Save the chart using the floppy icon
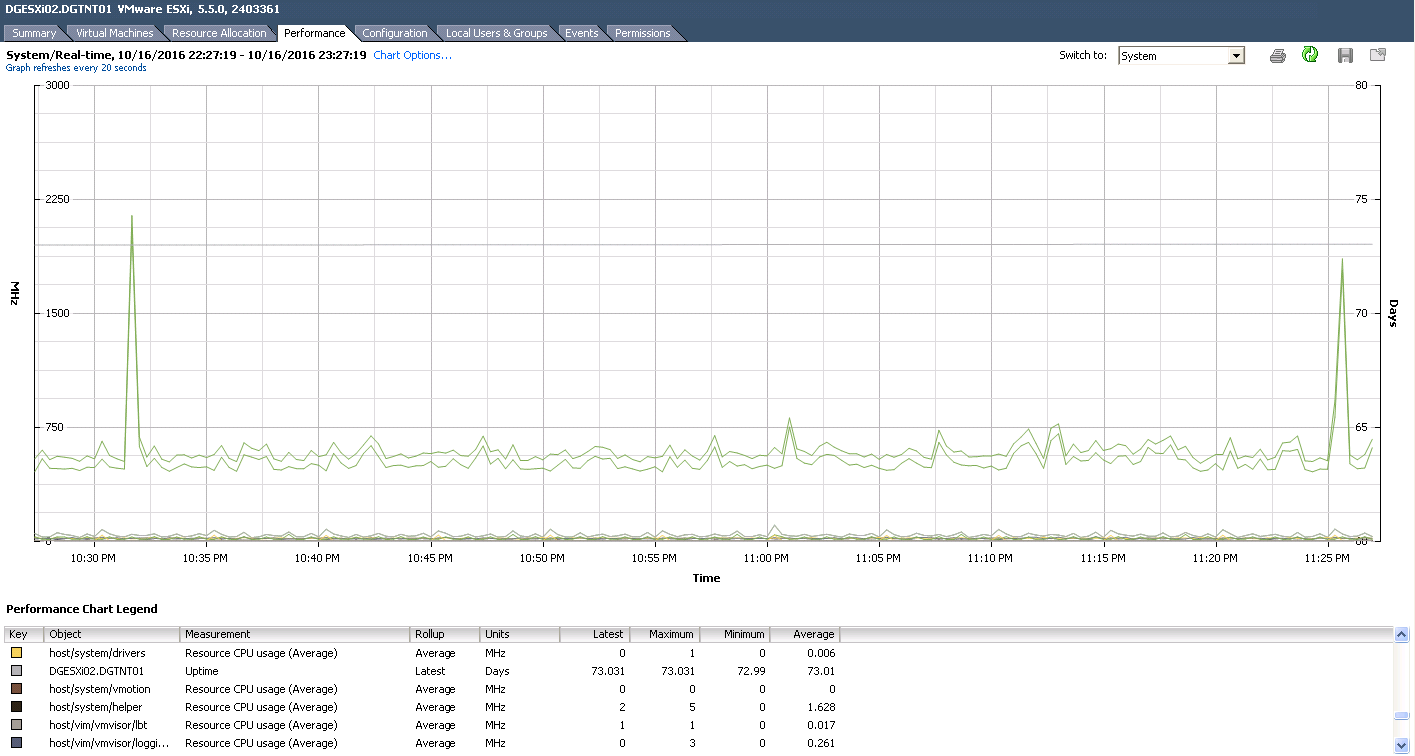The image size is (1415, 756). click(x=1345, y=56)
